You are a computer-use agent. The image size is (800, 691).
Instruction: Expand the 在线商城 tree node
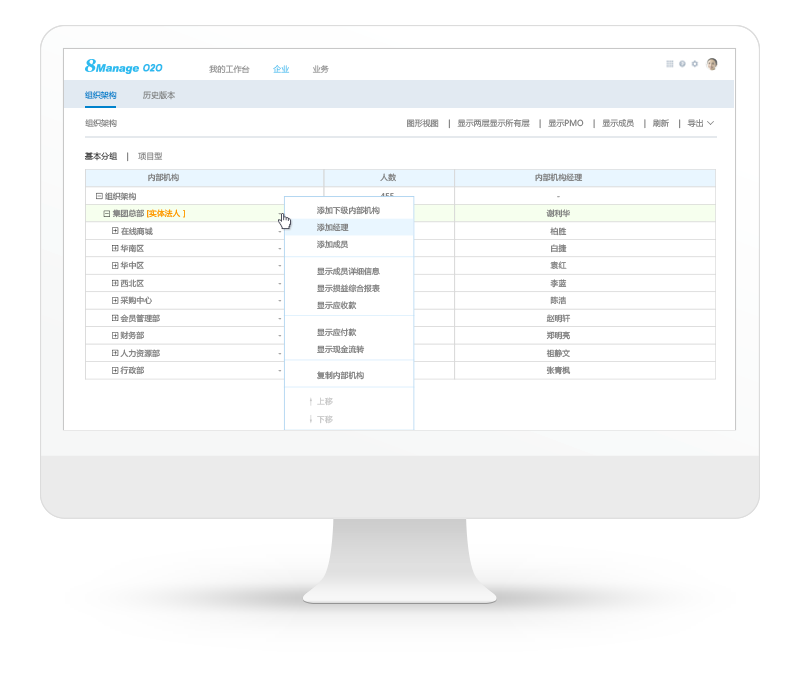point(115,231)
